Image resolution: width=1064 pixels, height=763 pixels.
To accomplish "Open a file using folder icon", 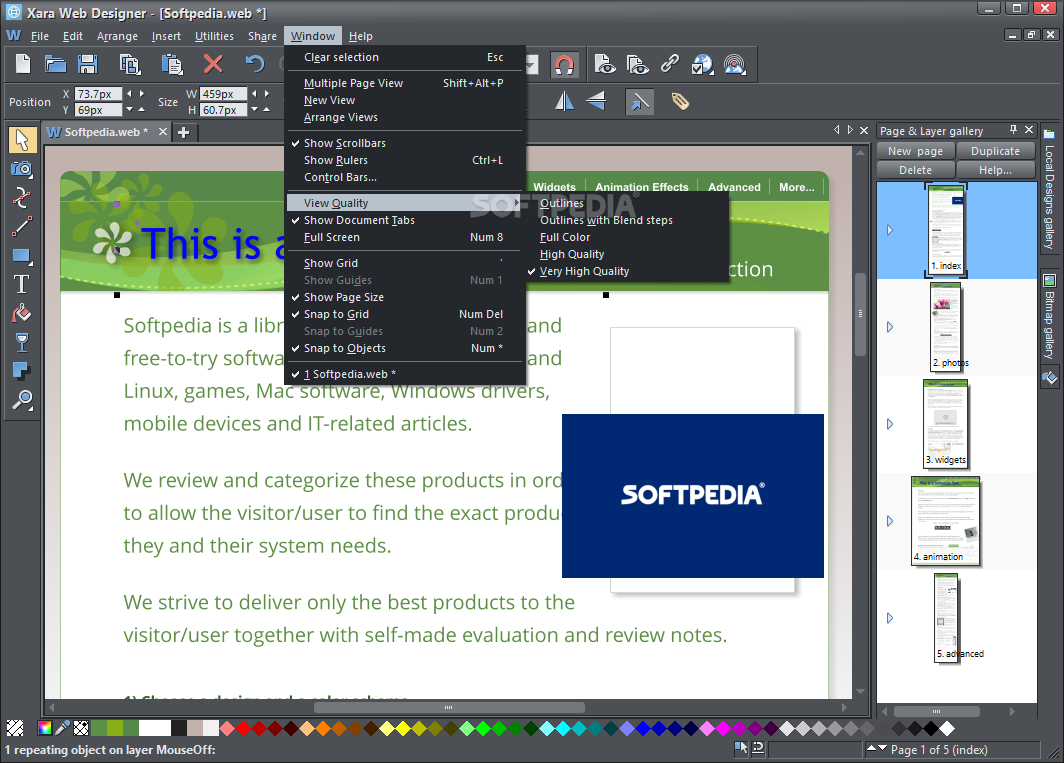I will 55,64.
